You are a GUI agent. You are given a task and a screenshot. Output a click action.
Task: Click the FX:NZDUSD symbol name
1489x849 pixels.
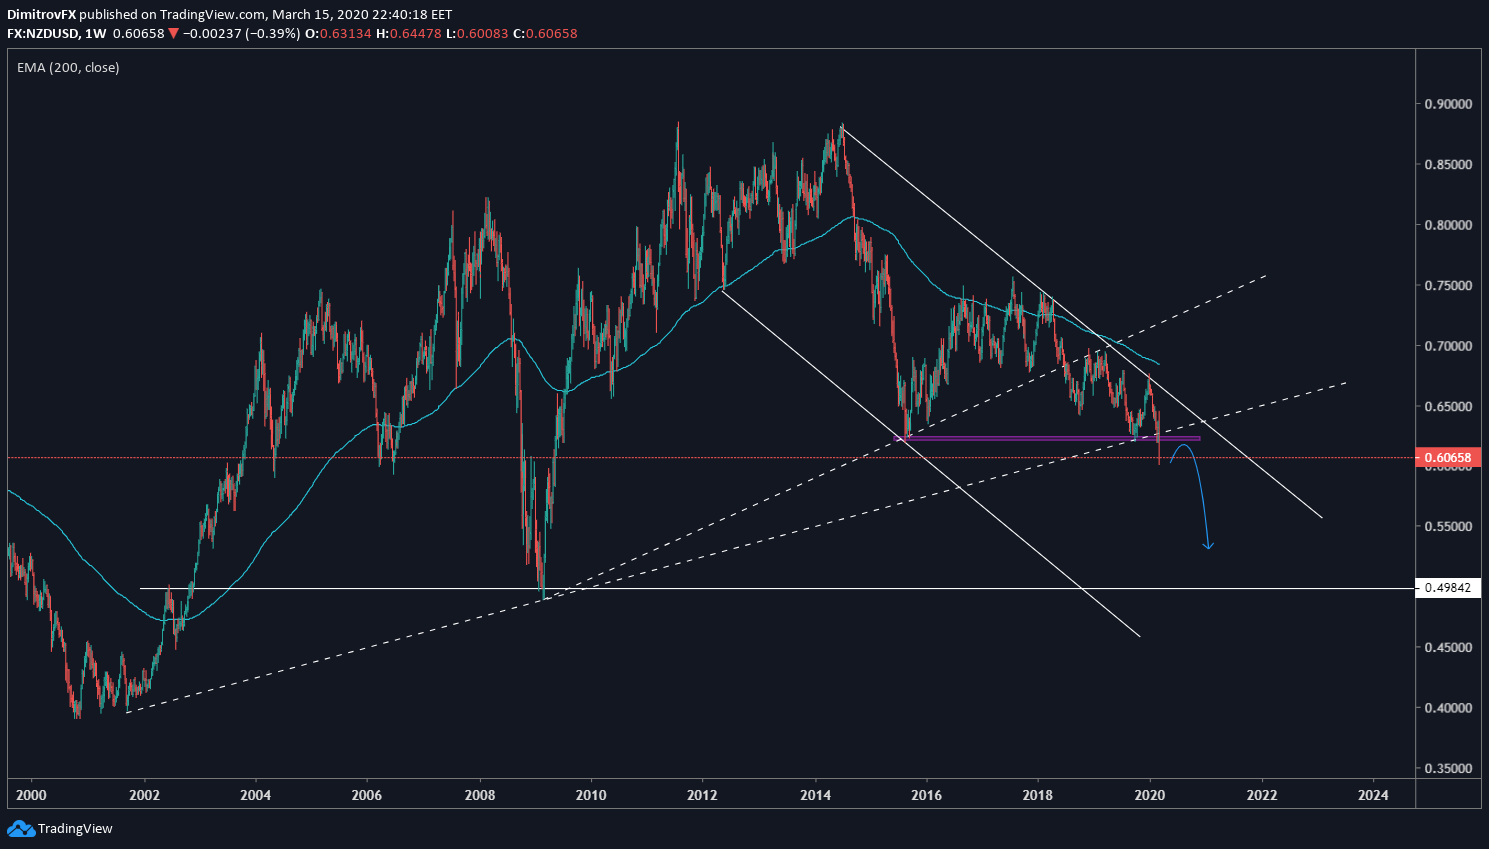tap(43, 33)
